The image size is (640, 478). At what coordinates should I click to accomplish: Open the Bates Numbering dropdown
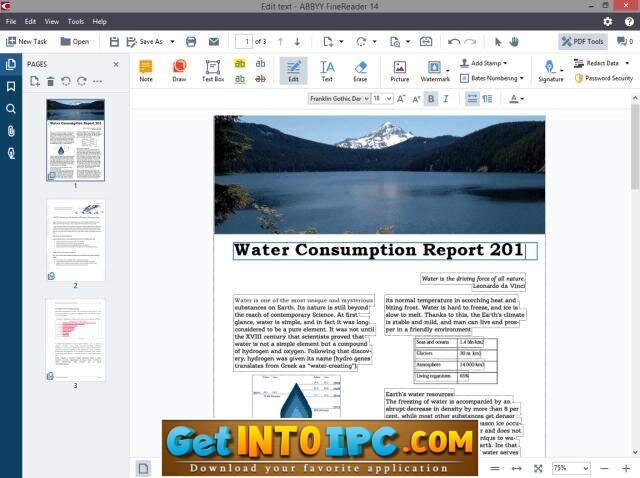[492, 78]
